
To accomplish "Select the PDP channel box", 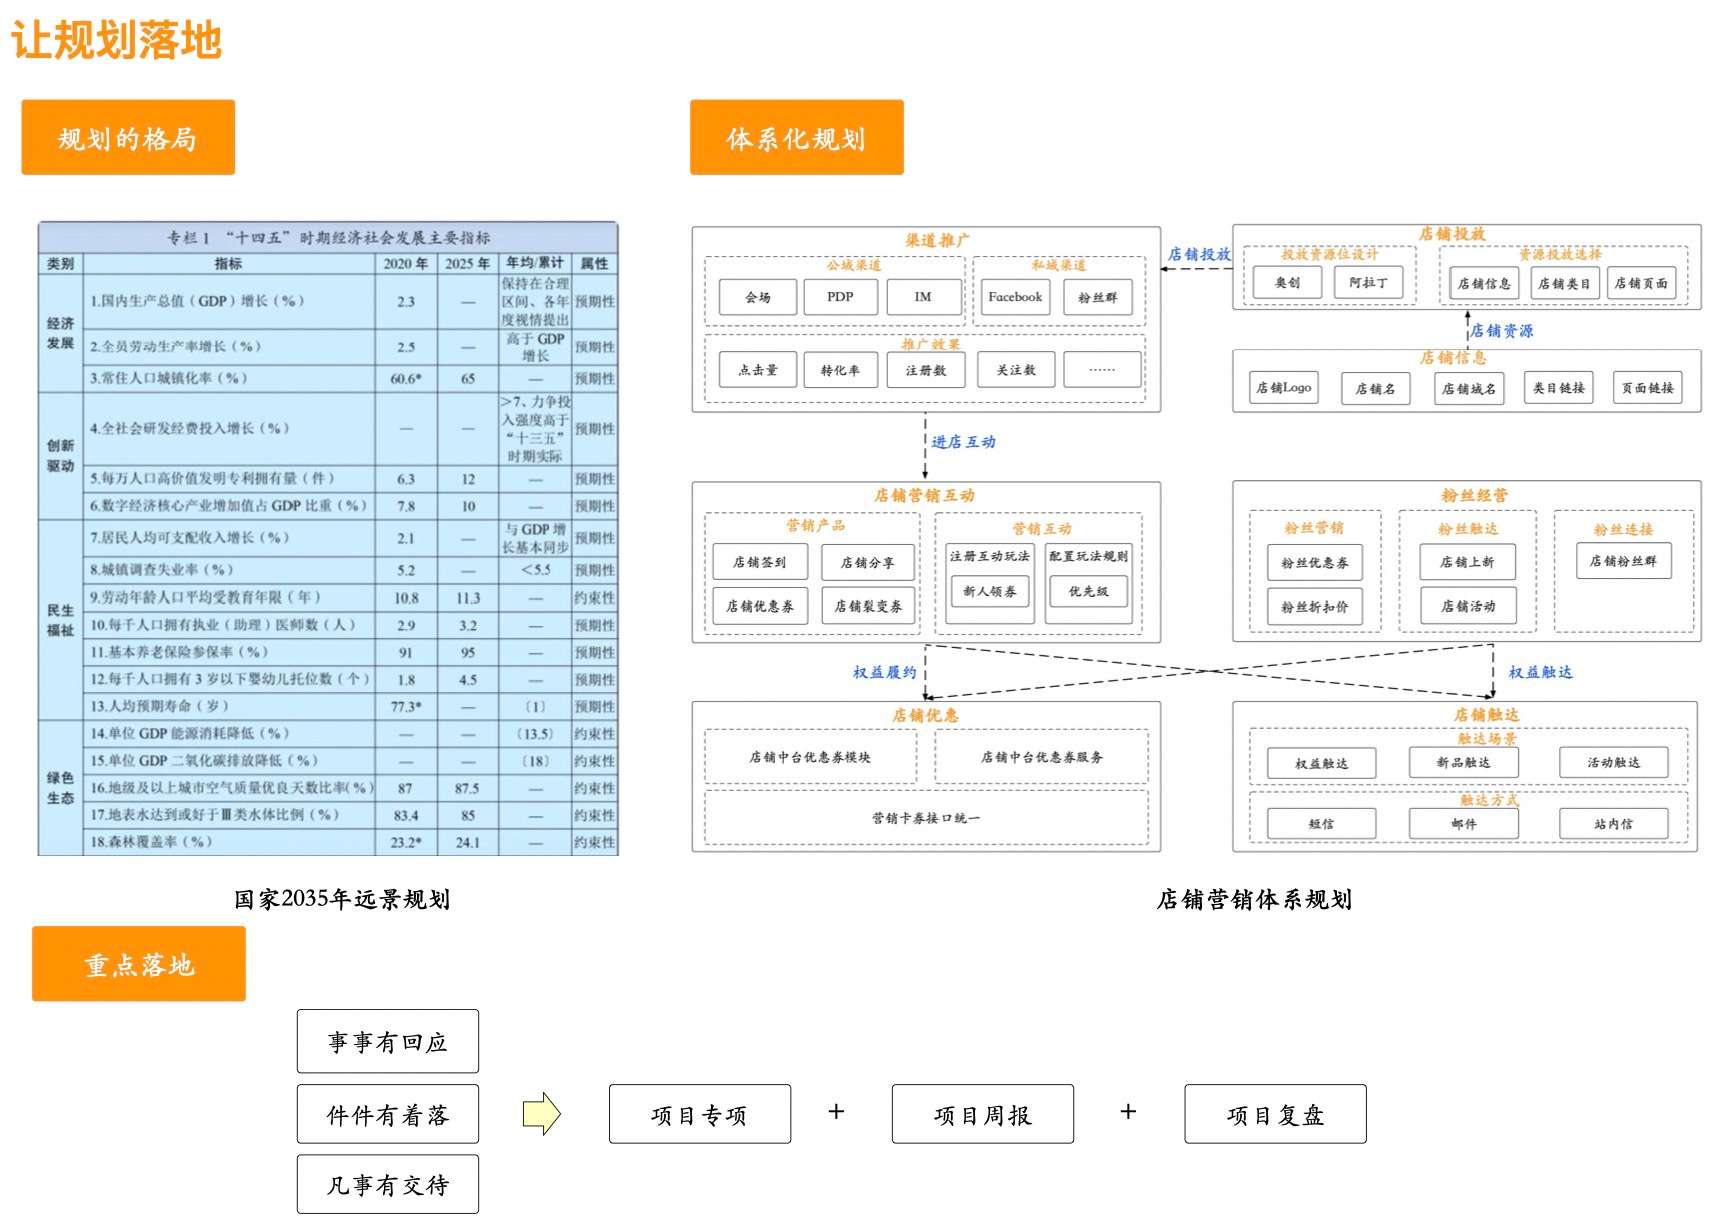I will [x=840, y=297].
